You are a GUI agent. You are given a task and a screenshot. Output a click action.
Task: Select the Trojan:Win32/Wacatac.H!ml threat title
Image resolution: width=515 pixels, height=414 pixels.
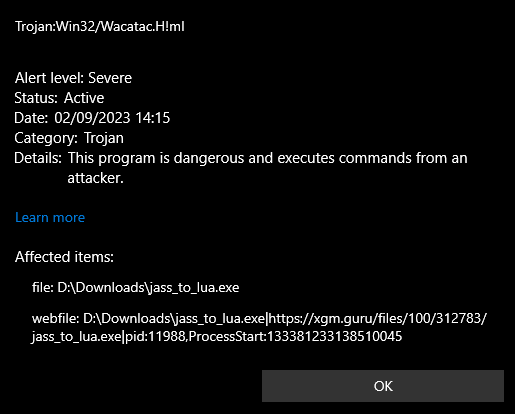(x=100, y=26)
